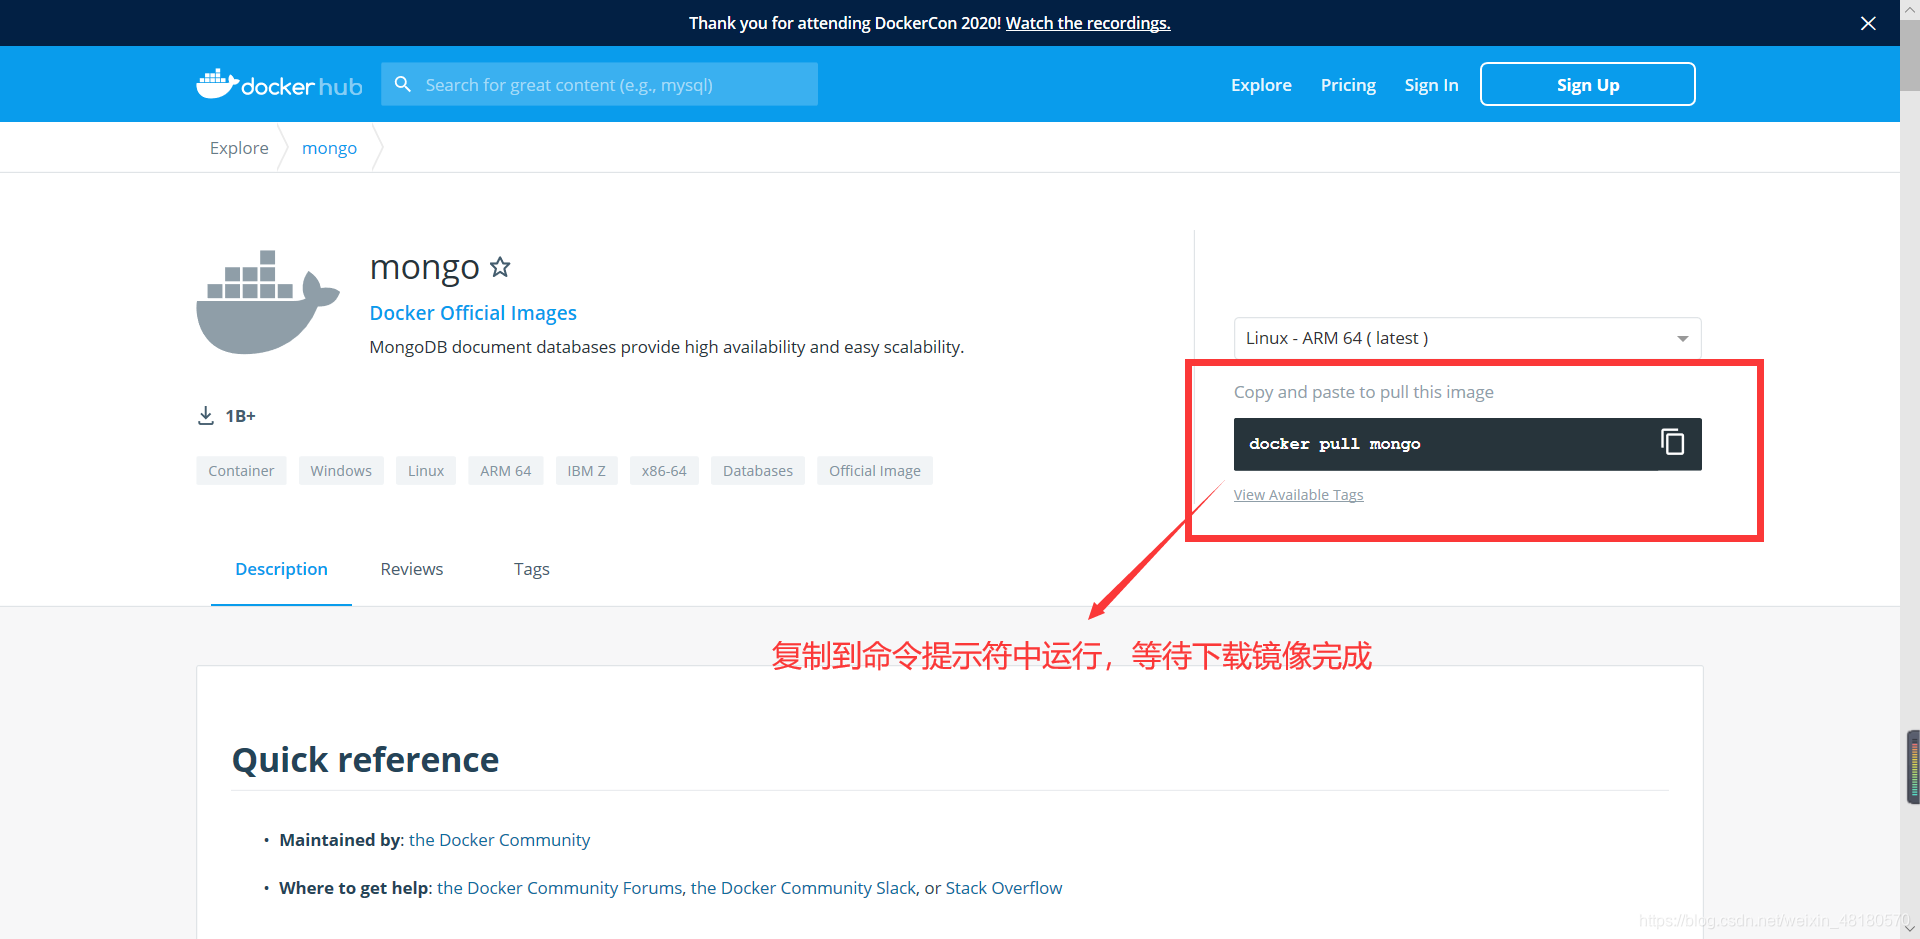Open the Stack Overflow link
Image resolution: width=1920 pixels, height=939 pixels.
(x=1004, y=888)
